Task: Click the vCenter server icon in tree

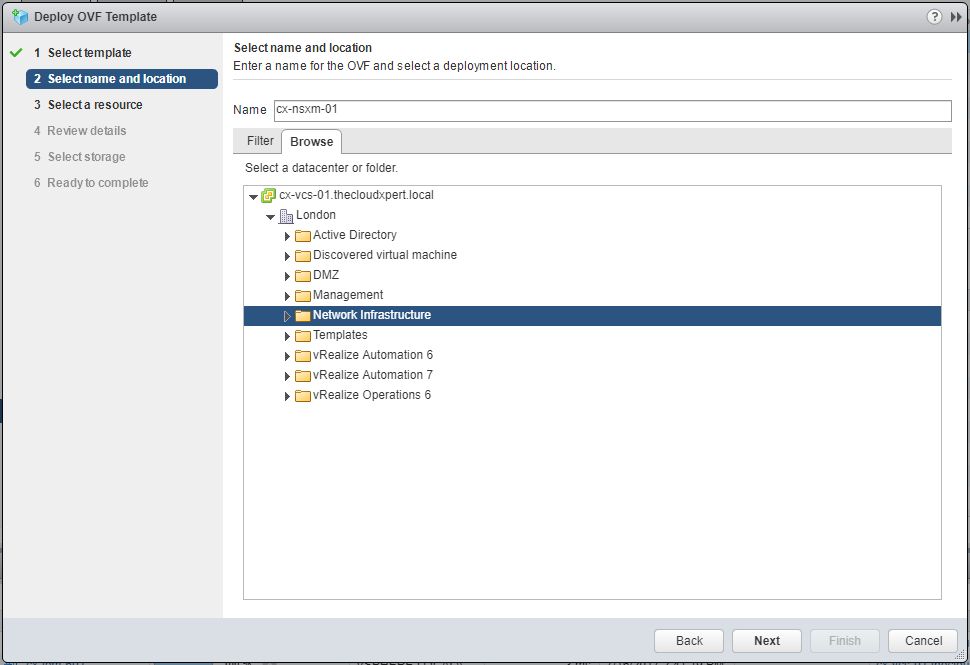Action: coord(268,196)
